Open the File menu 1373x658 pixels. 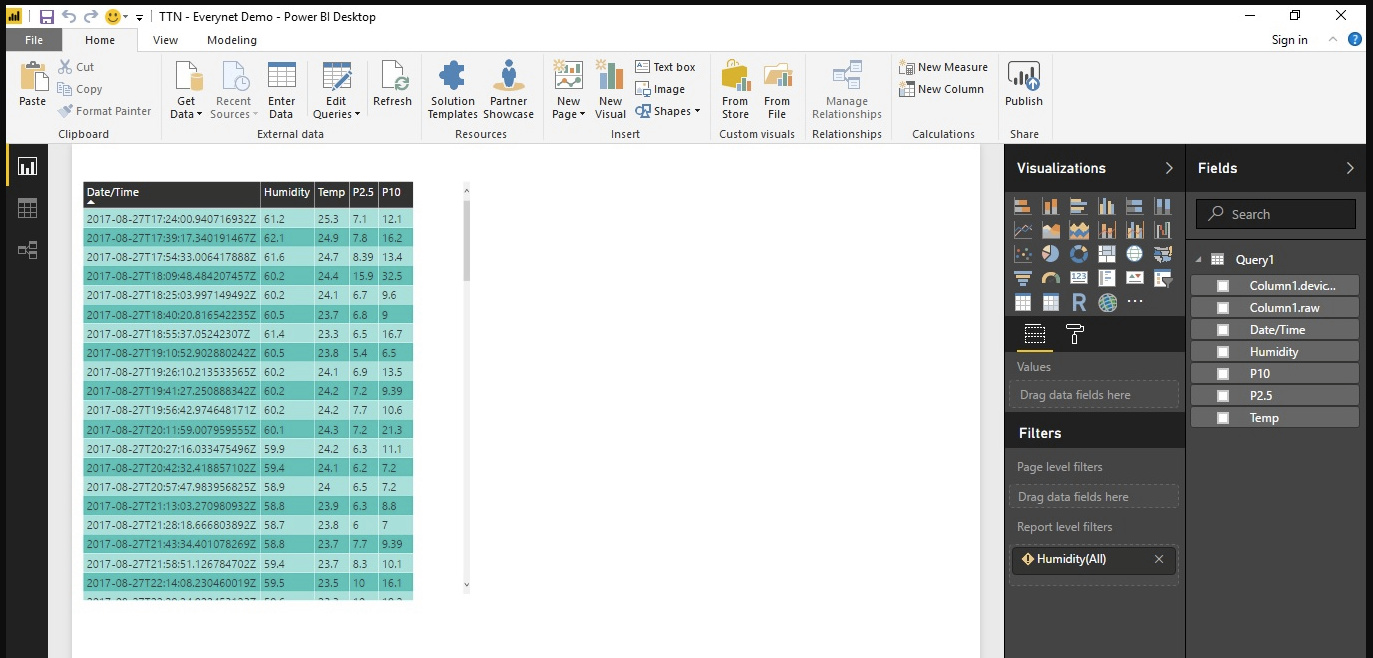coord(34,40)
